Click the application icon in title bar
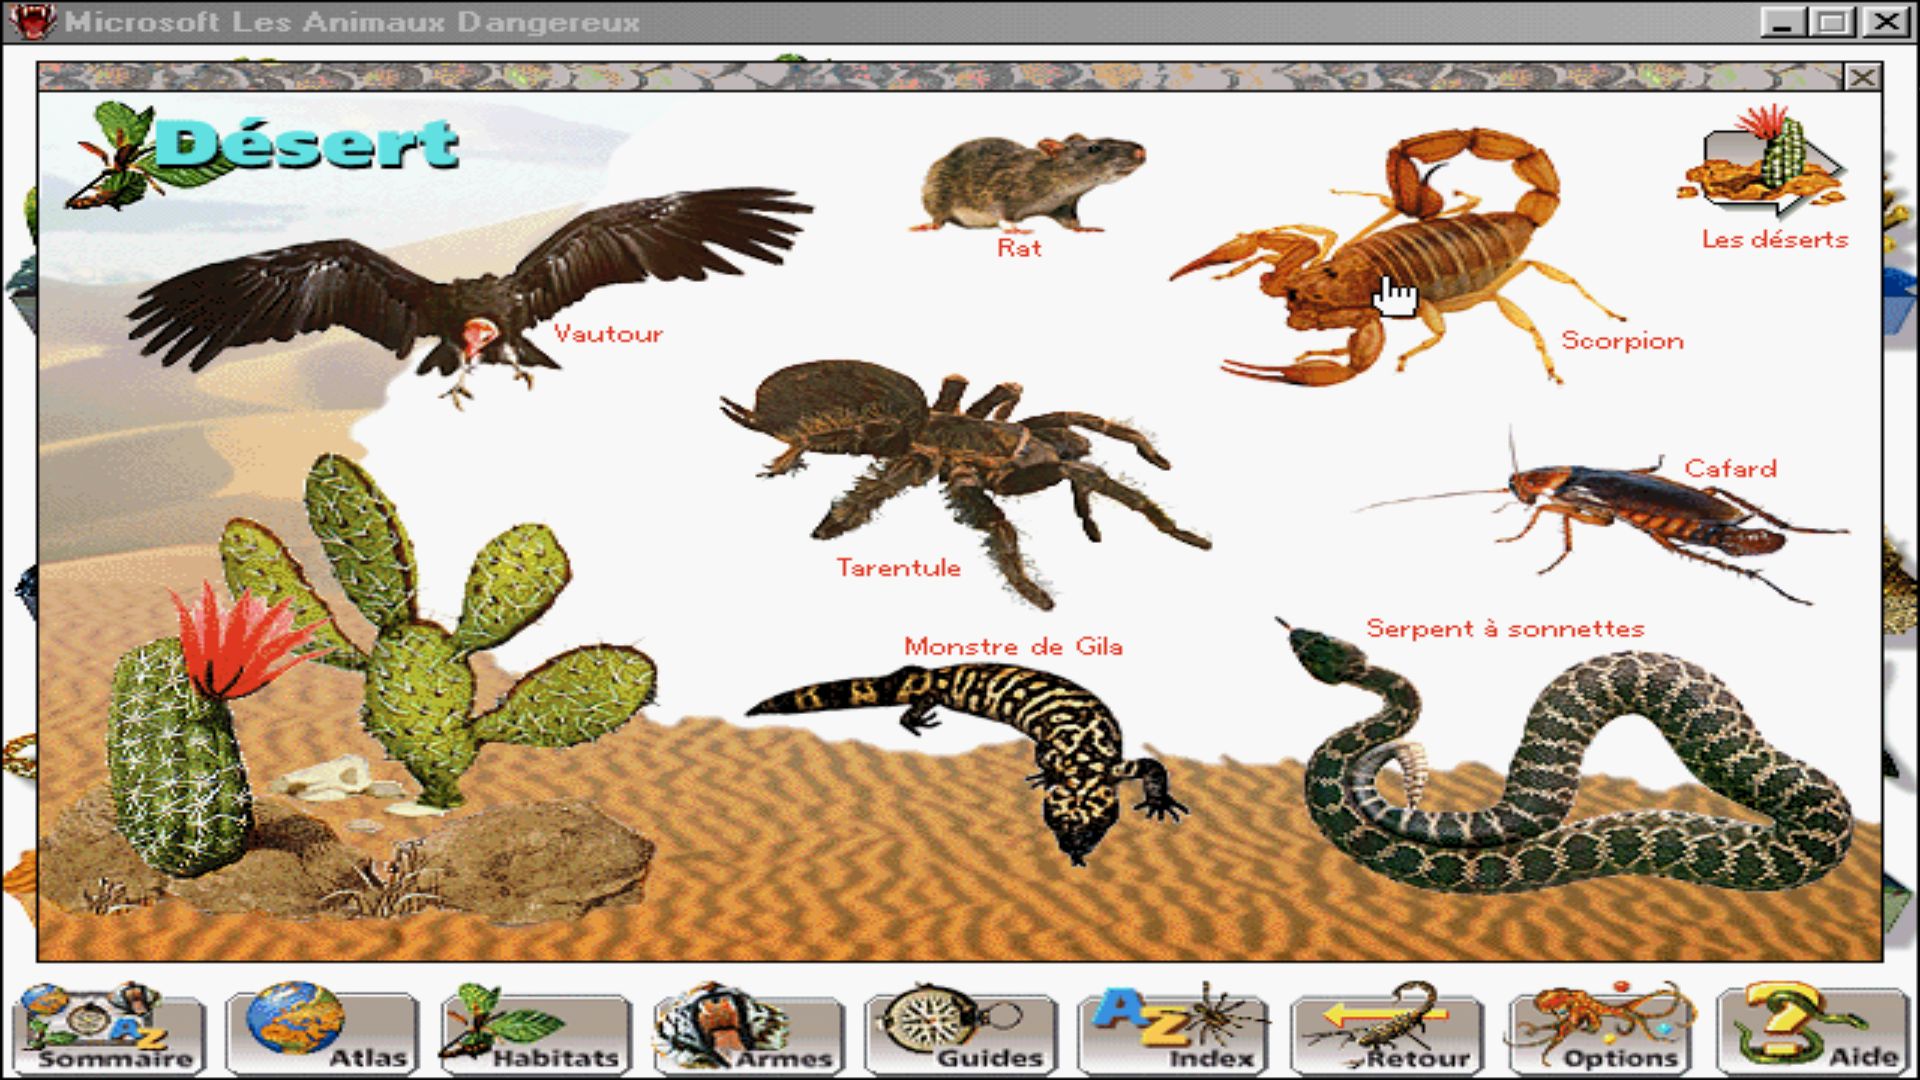This screenshot has height=1080, width=1920. (x=32, y=22)
